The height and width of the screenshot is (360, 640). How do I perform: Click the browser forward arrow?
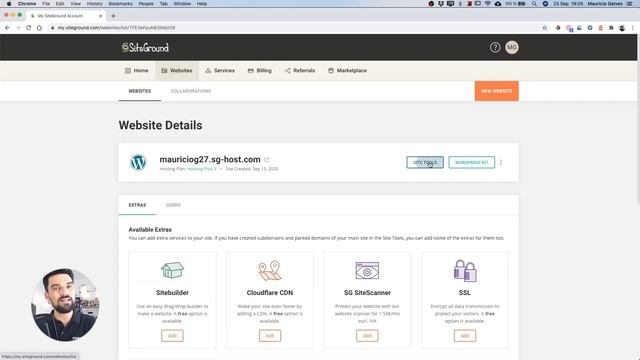pyautogui.click(x=18, y=28)
